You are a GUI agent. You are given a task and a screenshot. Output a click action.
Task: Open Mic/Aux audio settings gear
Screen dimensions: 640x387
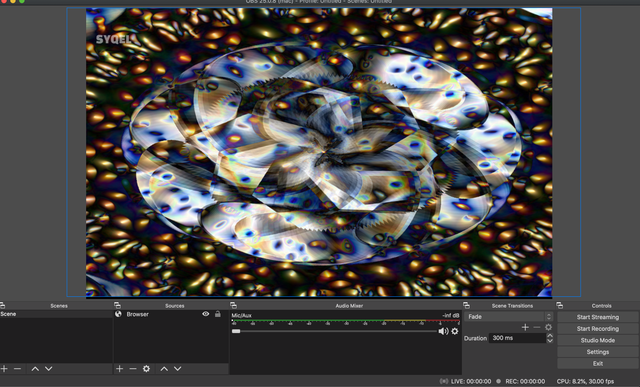coord(455,331)
